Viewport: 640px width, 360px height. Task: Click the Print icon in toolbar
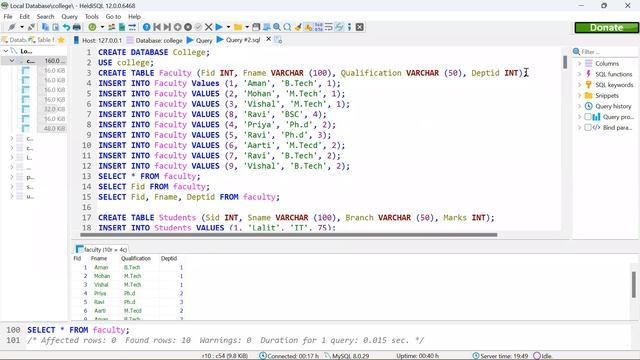point(76,27)
